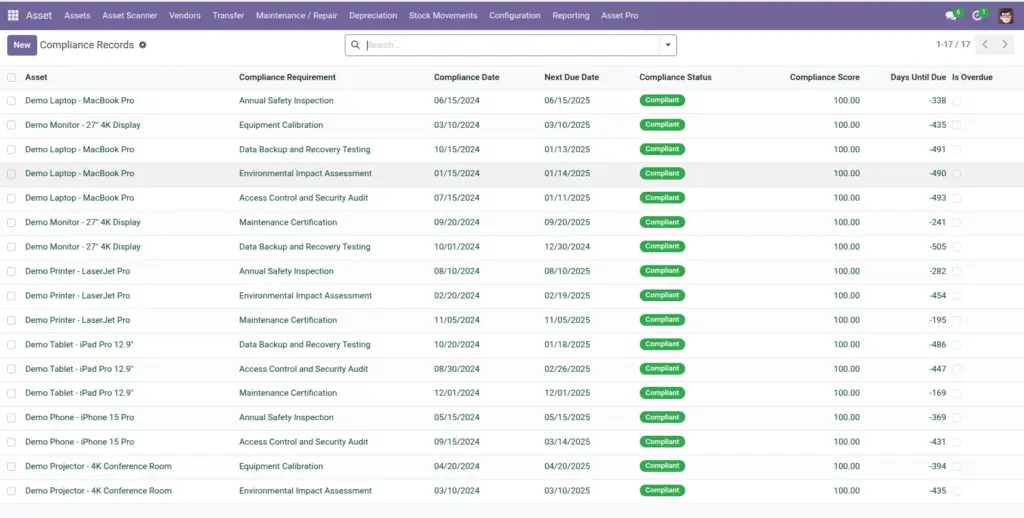Click the compliance date 12/01/2024 cell

tap(456, 393)
